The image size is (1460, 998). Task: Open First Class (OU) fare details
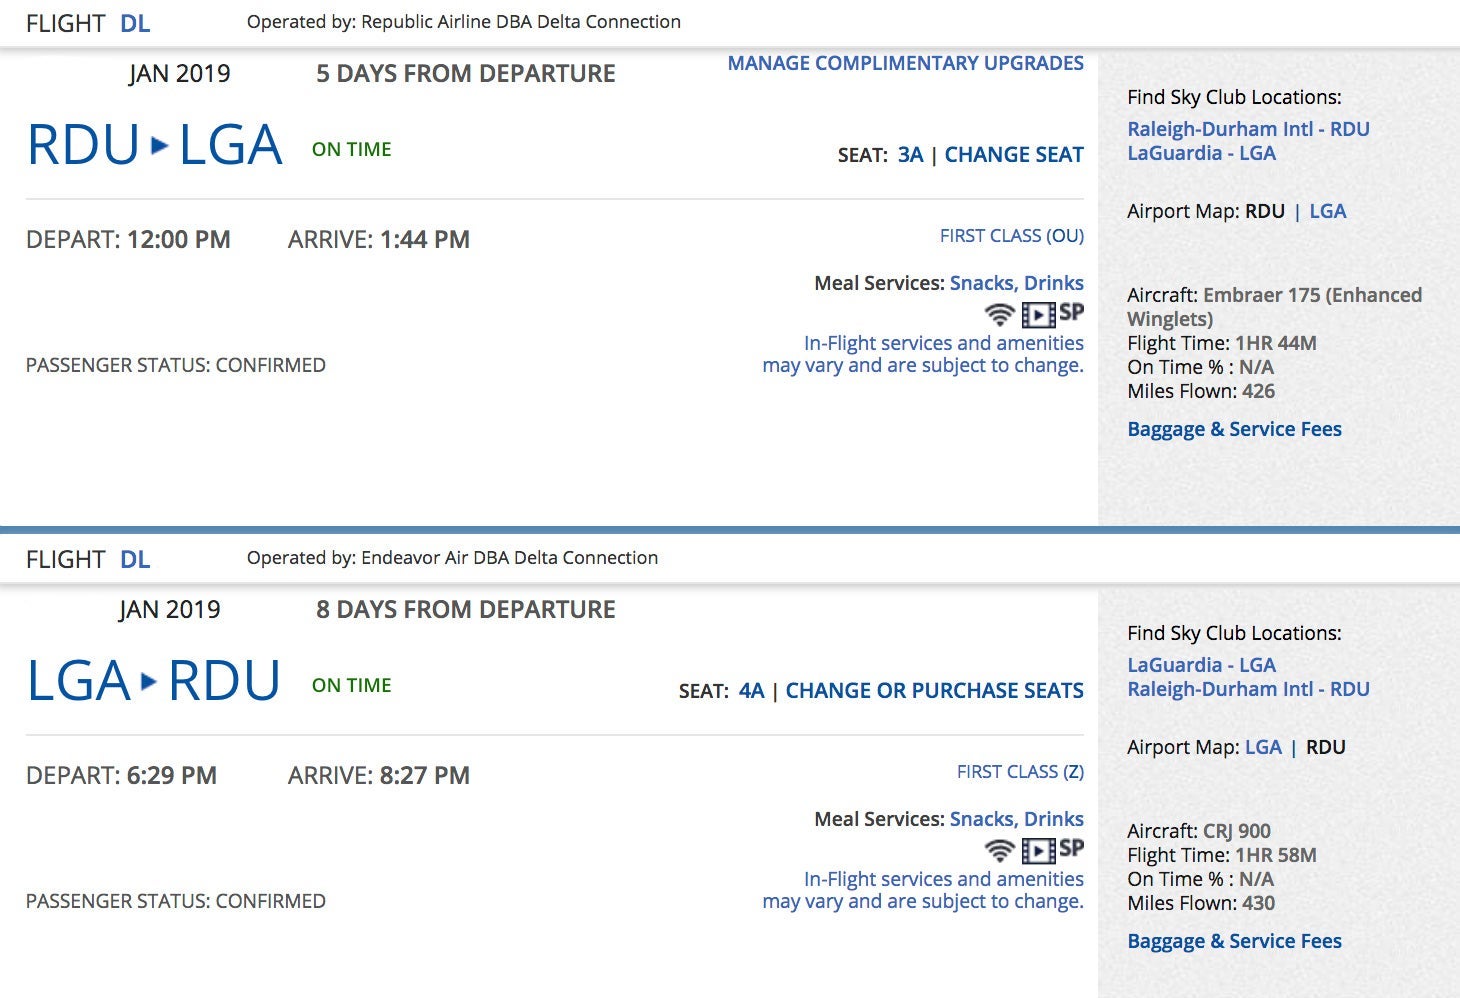1011,236
